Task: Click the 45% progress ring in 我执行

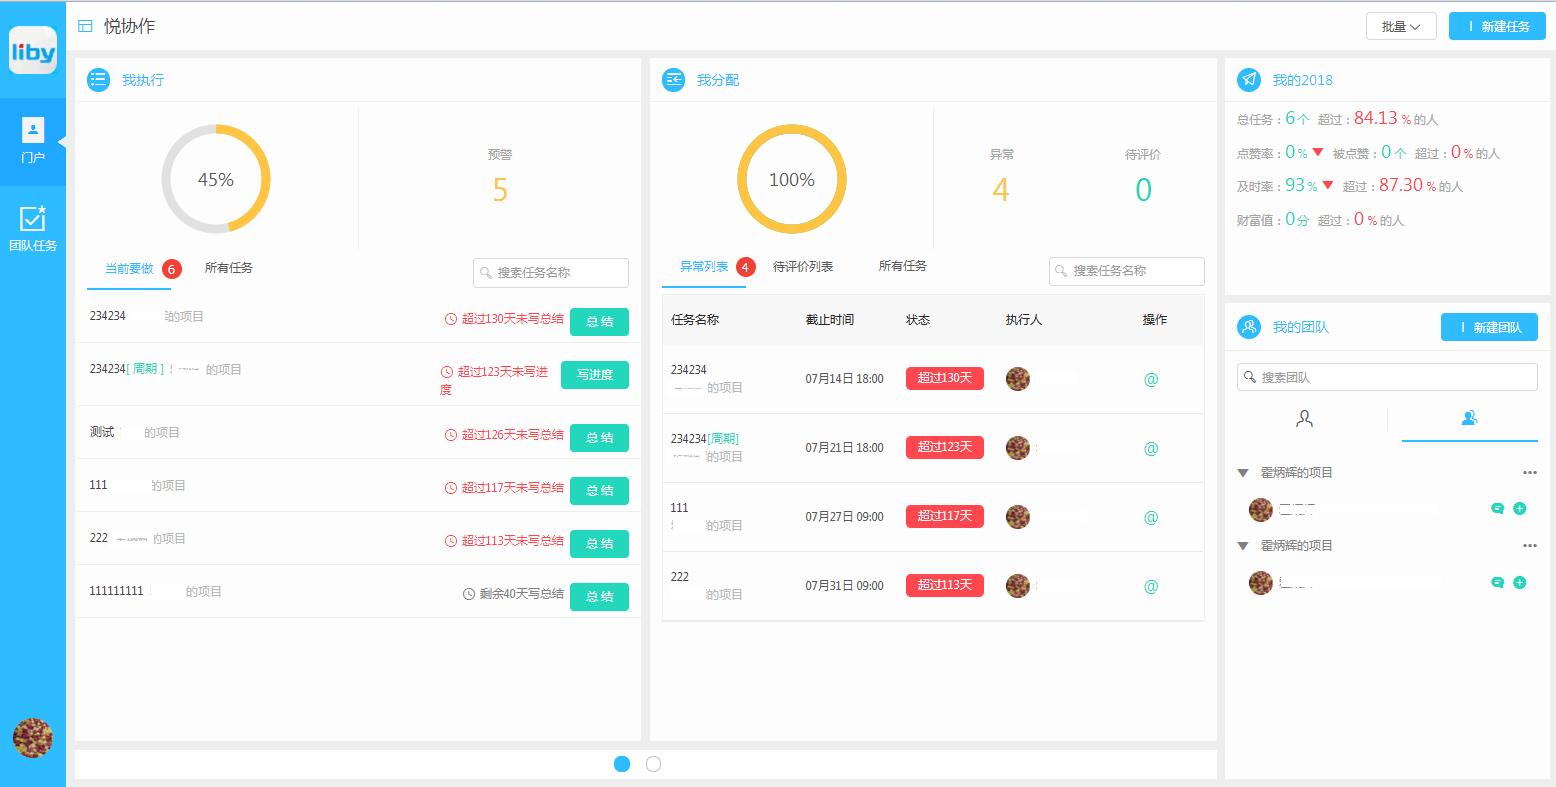Action: pos(216,179)
